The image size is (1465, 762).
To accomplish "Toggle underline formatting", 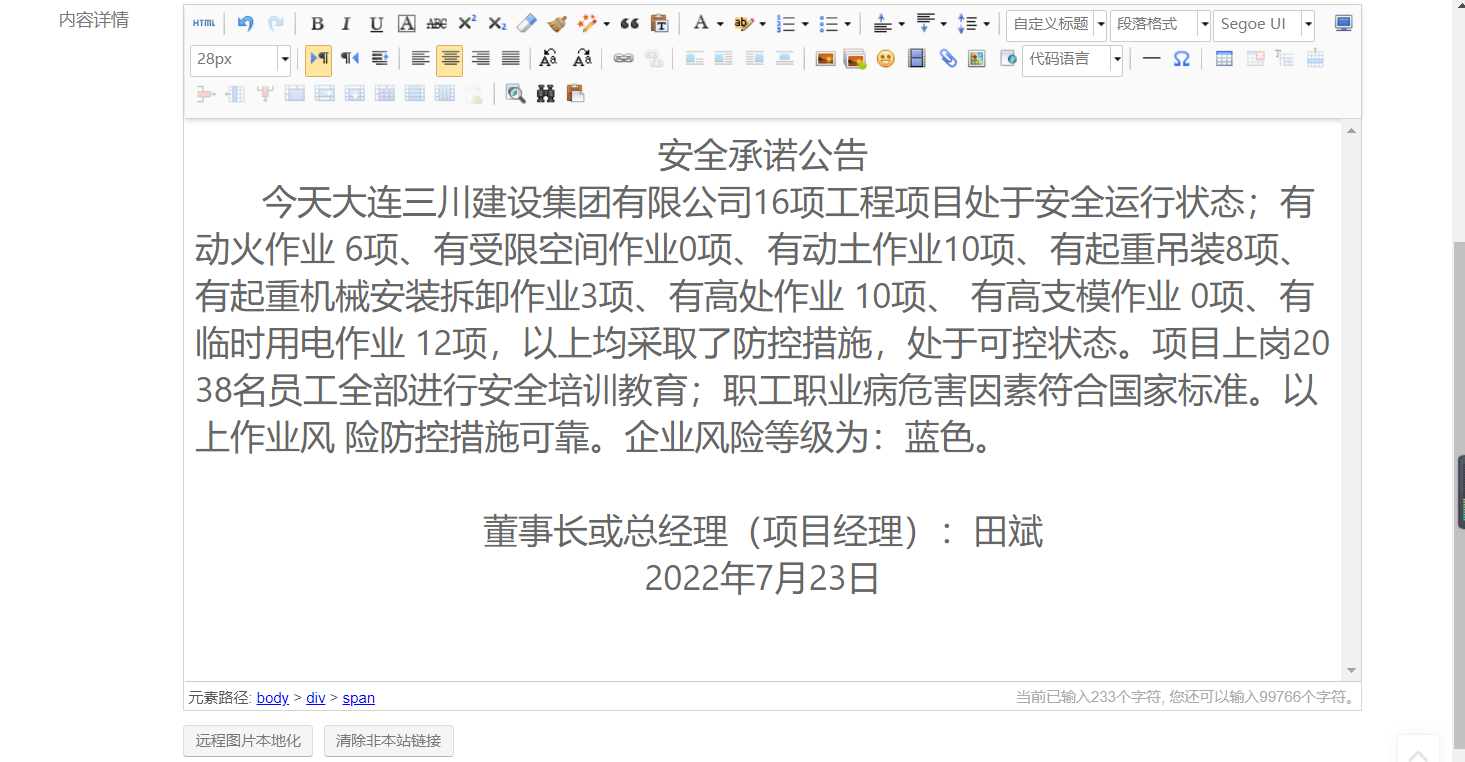I will point(376,24).
